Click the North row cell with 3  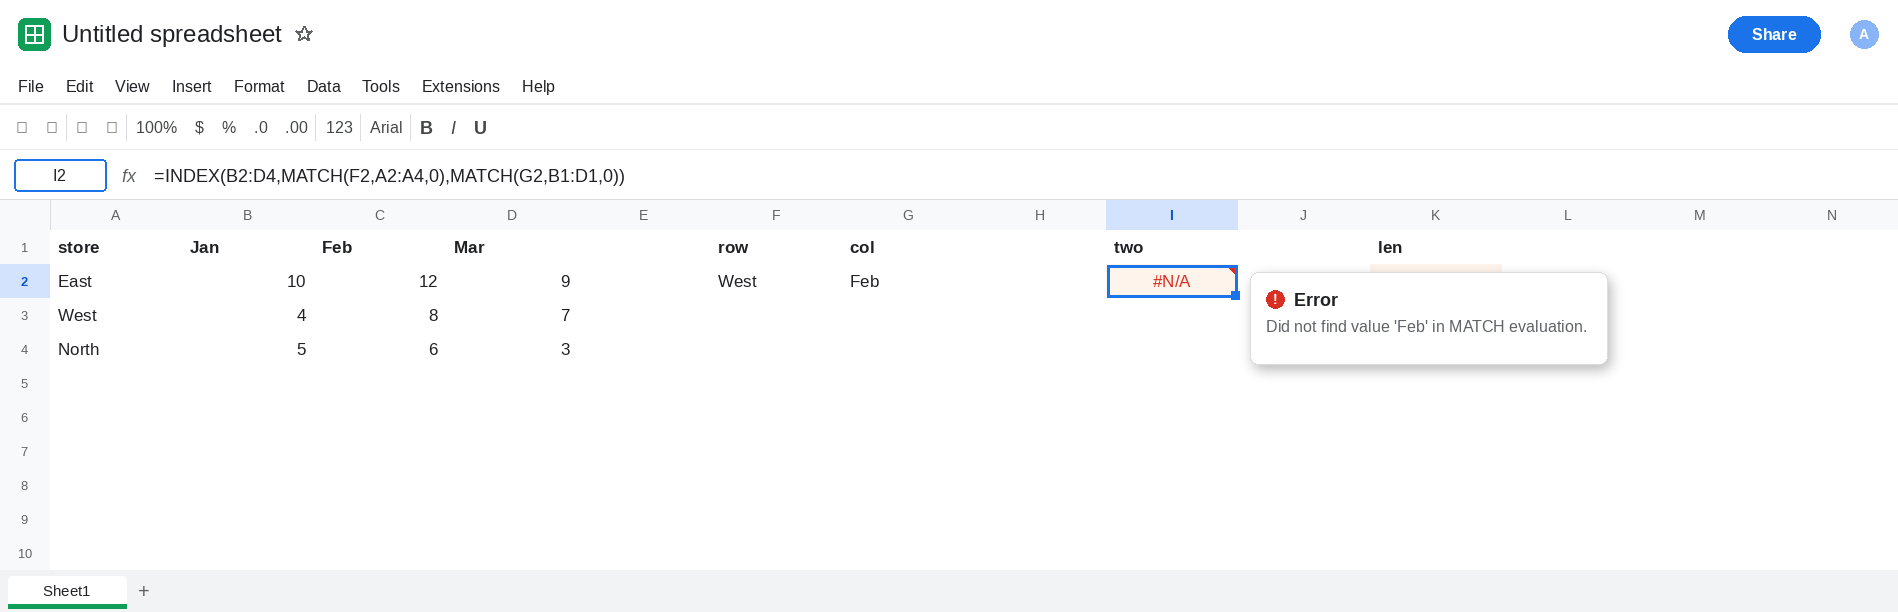[x=512, y=349]
